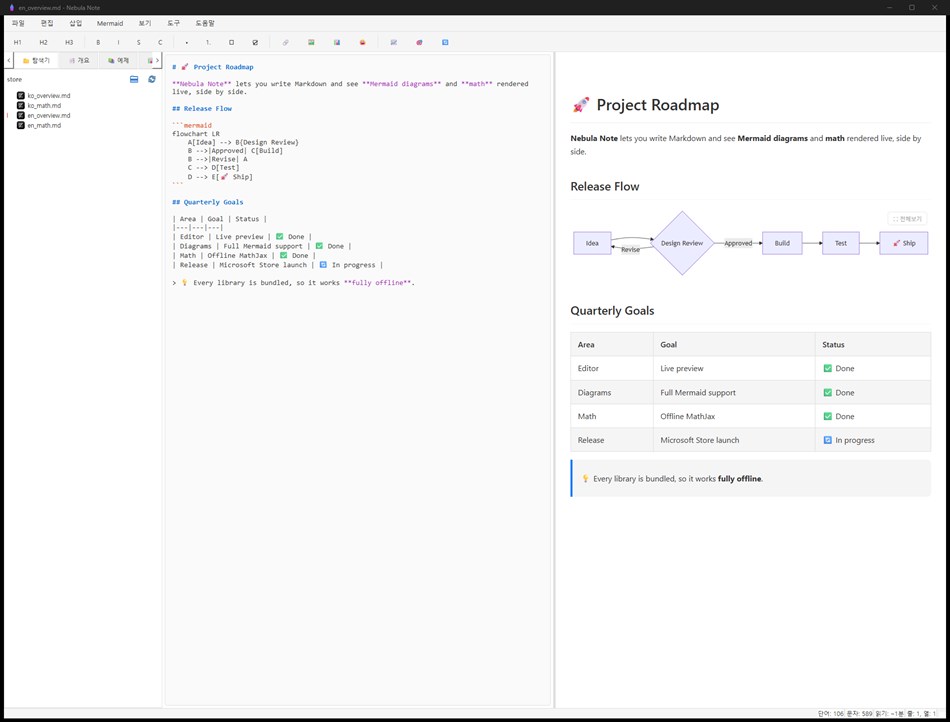This screenshot has height=722, width=950.
Task: Insert a numbered list item
Action: (208, 42)
